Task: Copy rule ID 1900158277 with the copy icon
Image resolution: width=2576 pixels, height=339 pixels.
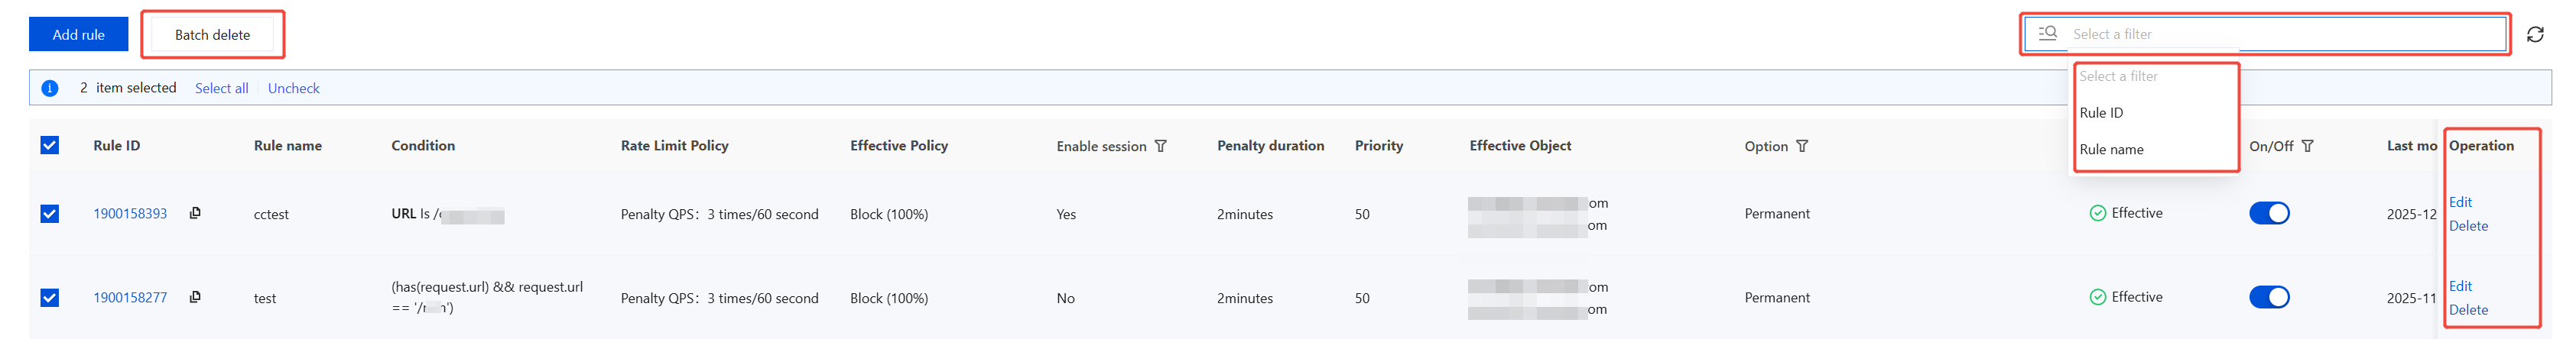Action: pyautogui.click(x=195, y=297)
